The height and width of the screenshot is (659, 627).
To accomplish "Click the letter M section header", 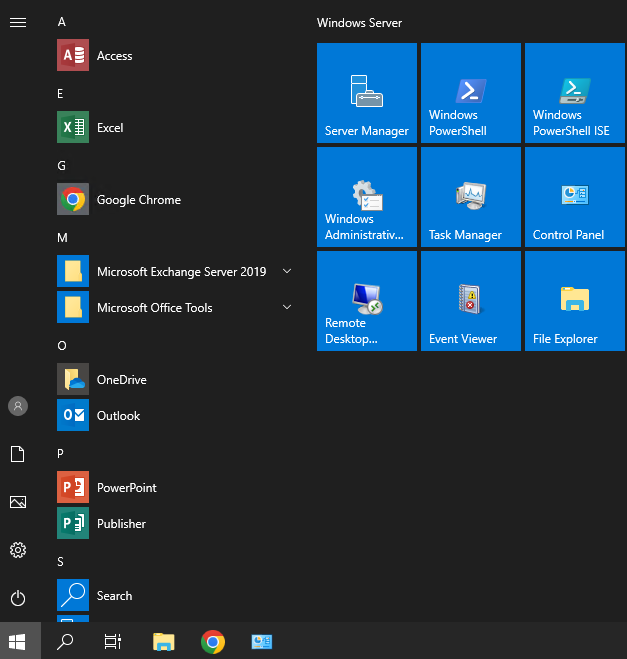I will tap(62, 238).
